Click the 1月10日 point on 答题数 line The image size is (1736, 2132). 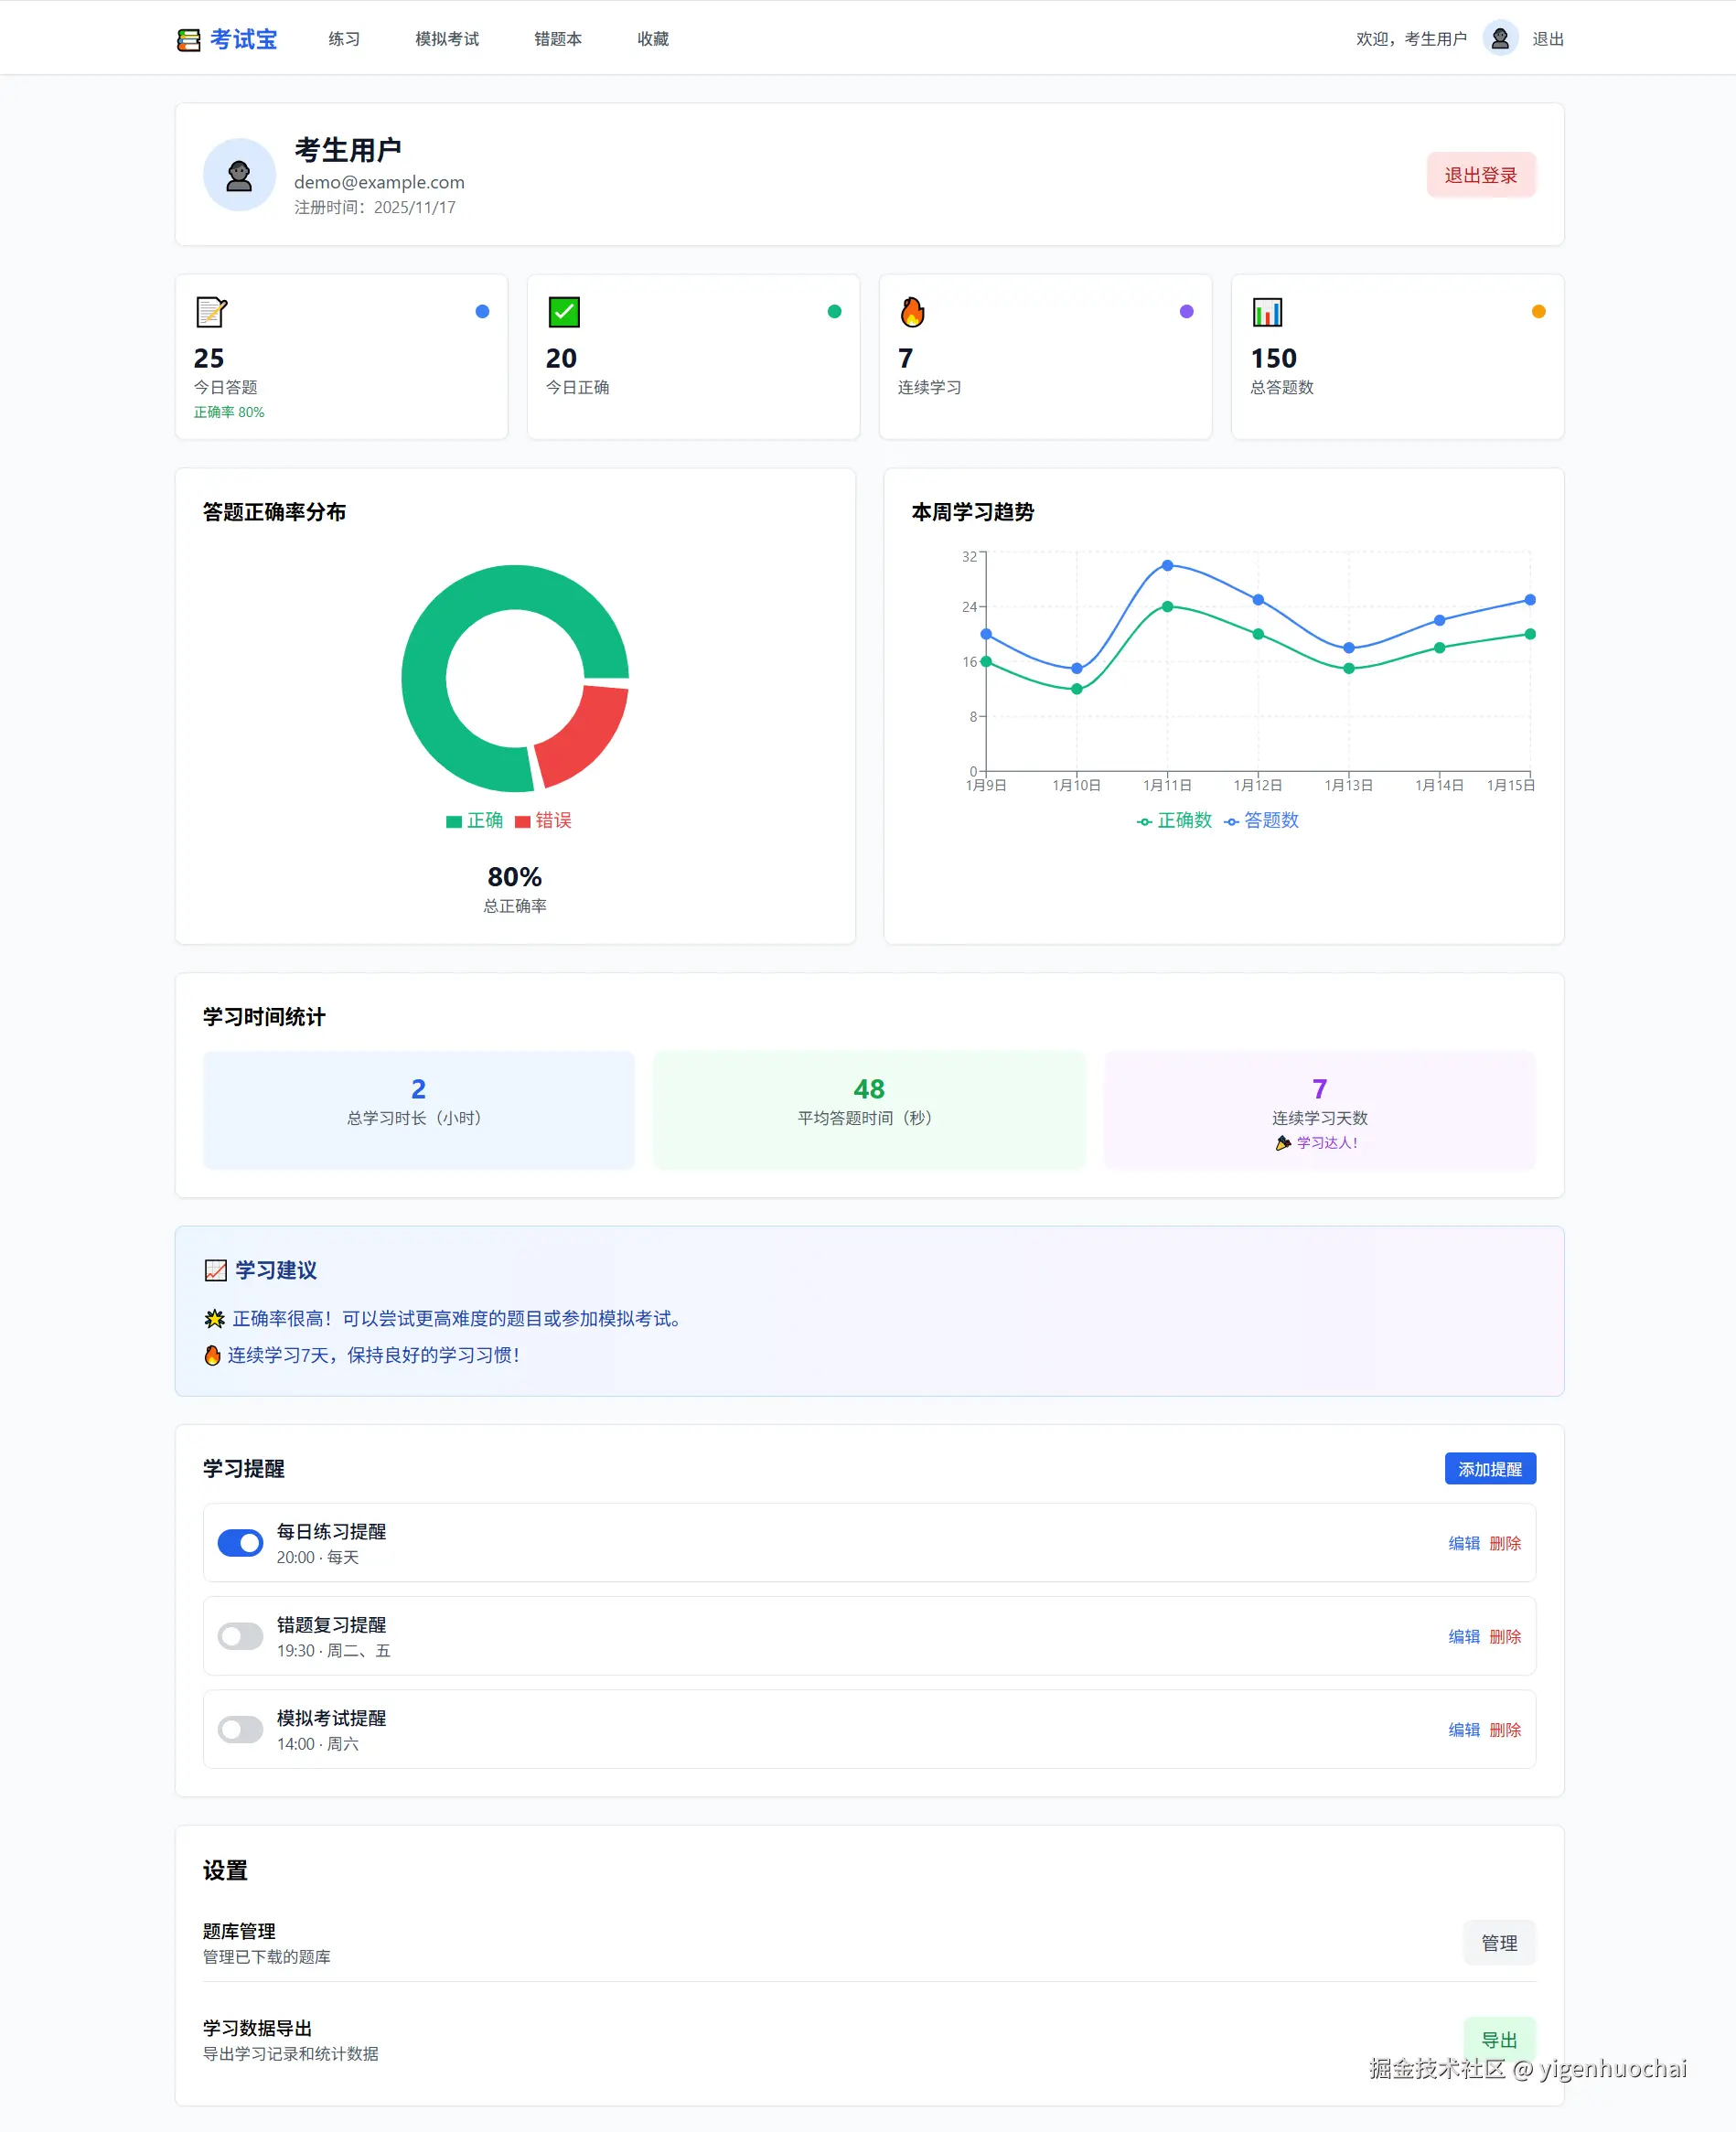point(1076,668)
